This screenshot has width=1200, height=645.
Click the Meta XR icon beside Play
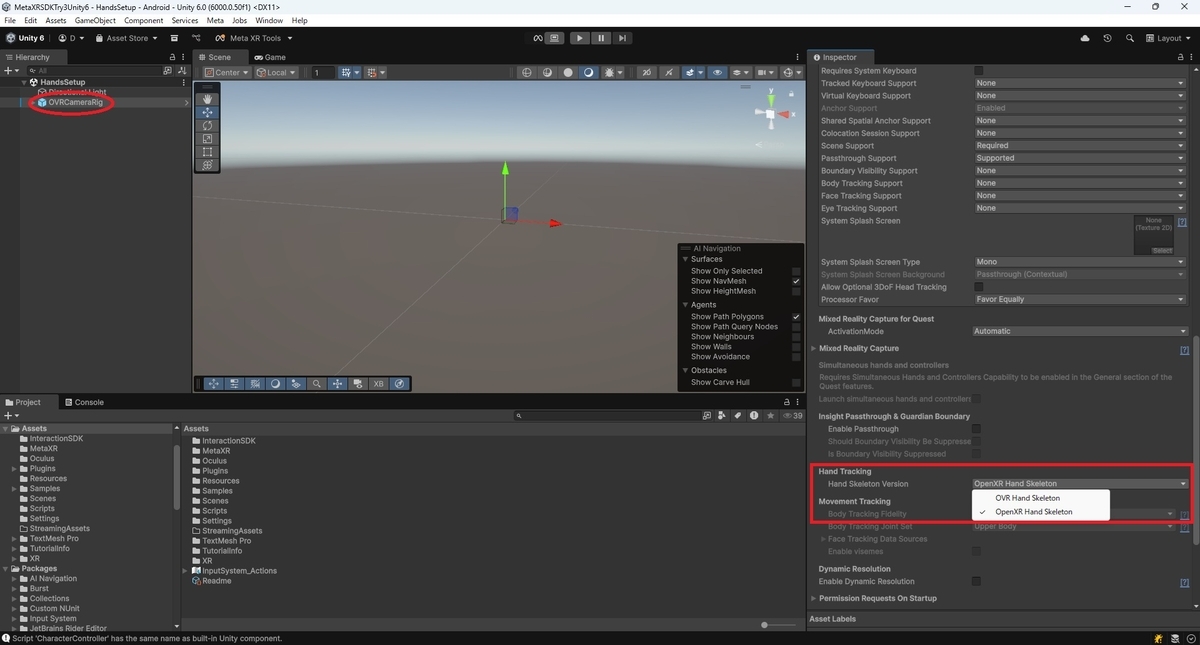pos(538,38)
